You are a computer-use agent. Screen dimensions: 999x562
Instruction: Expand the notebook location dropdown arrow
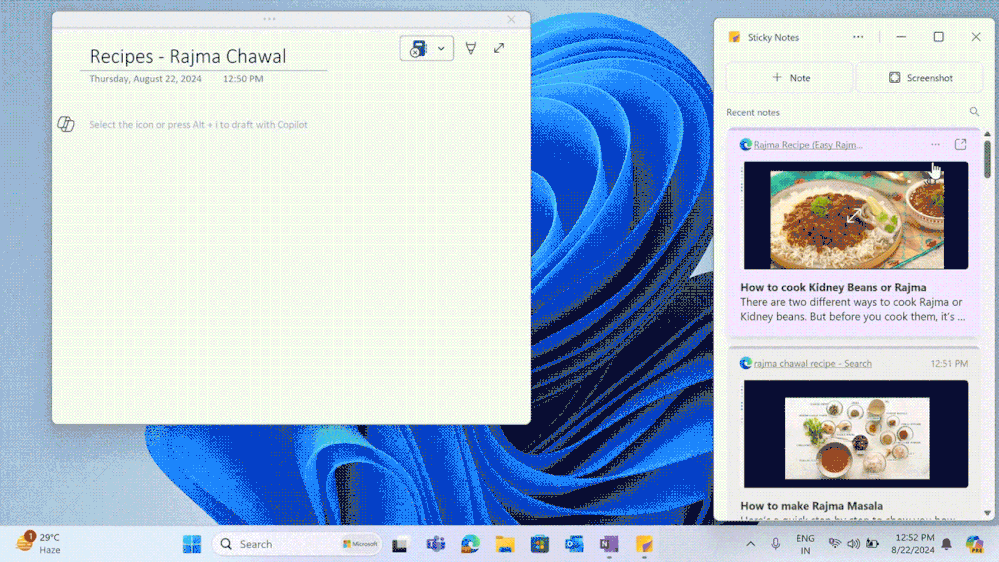coord(441,48)
